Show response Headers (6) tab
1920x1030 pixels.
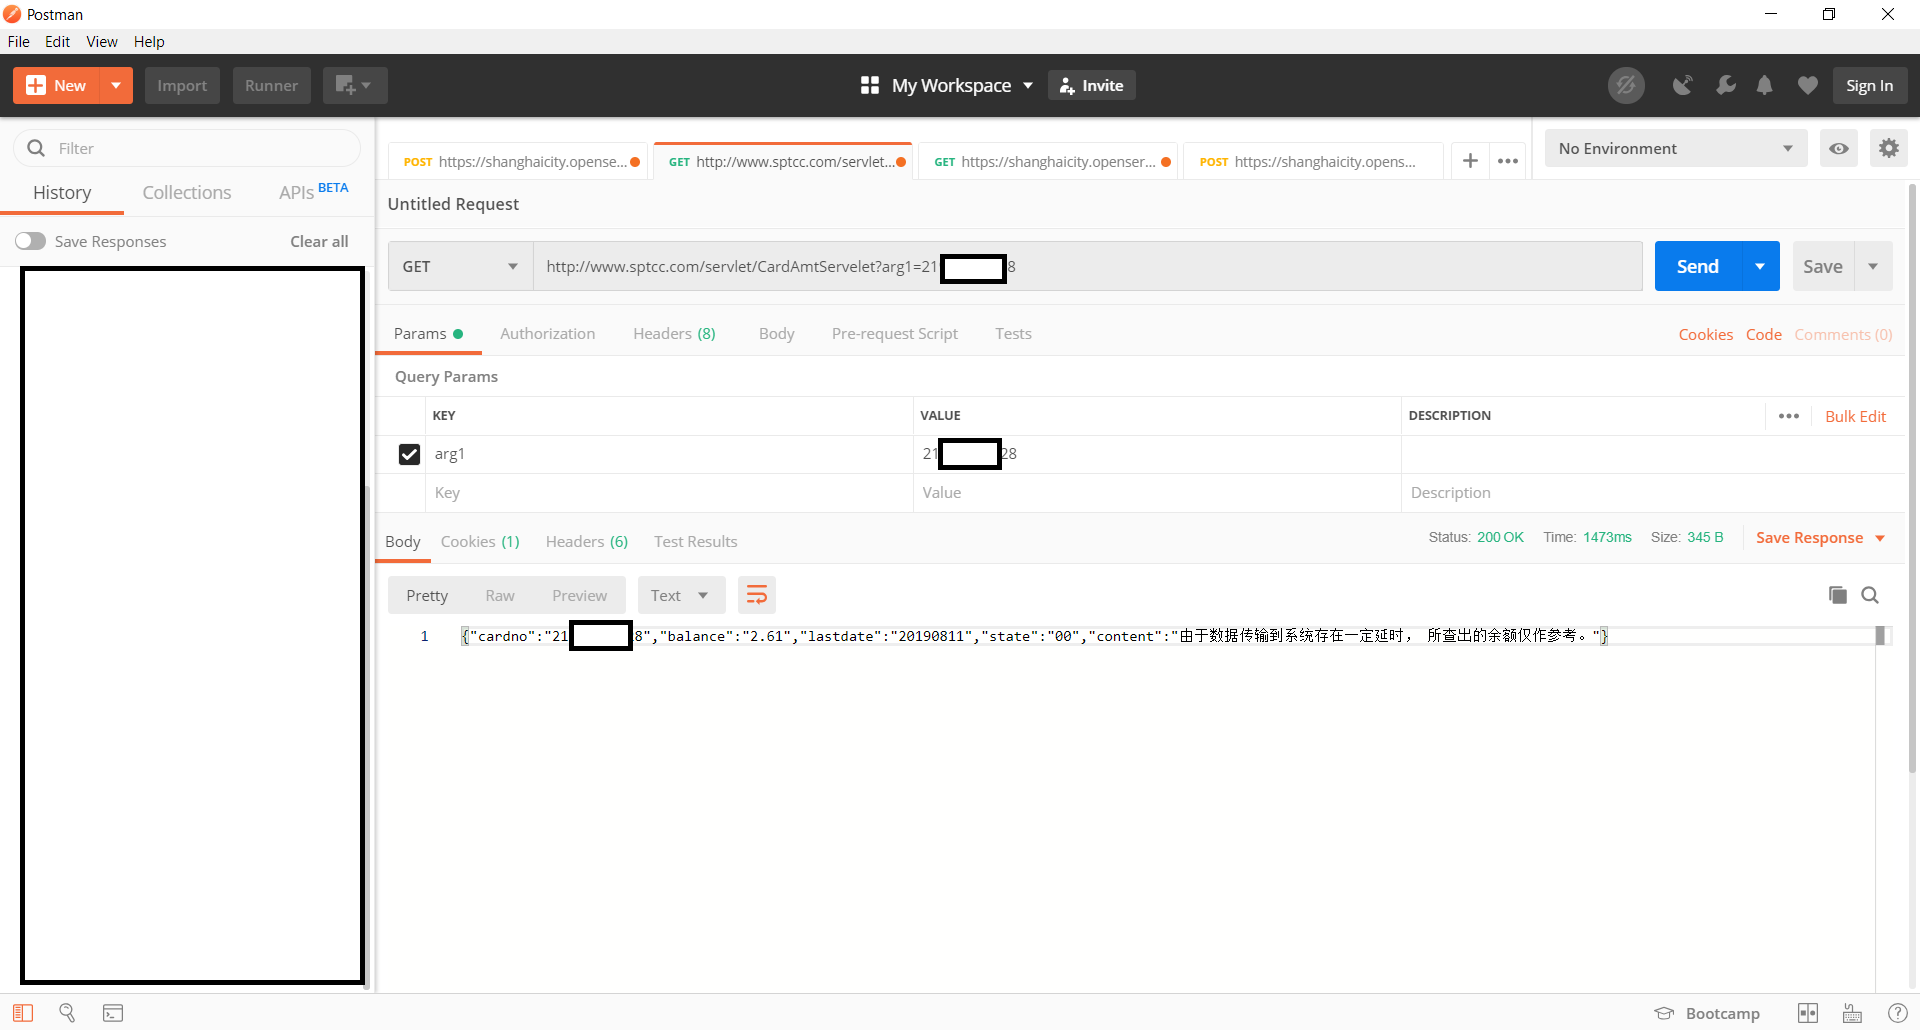tap(587, 542)
